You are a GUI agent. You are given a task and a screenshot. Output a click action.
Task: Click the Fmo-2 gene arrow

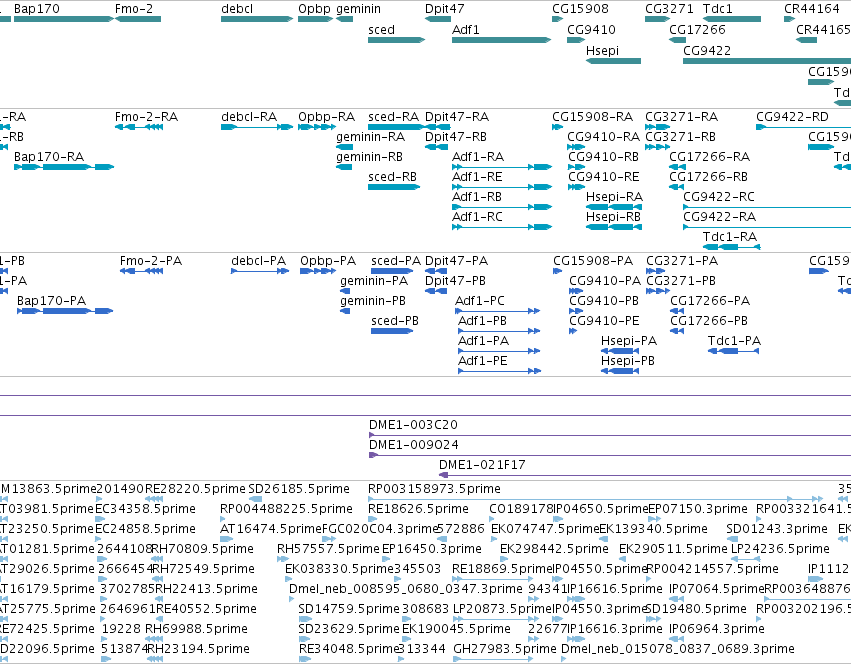pos(138,19)
